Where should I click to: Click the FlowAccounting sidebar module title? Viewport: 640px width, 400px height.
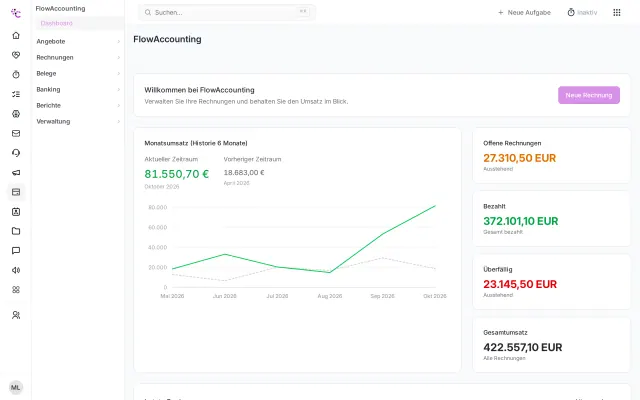60,9
